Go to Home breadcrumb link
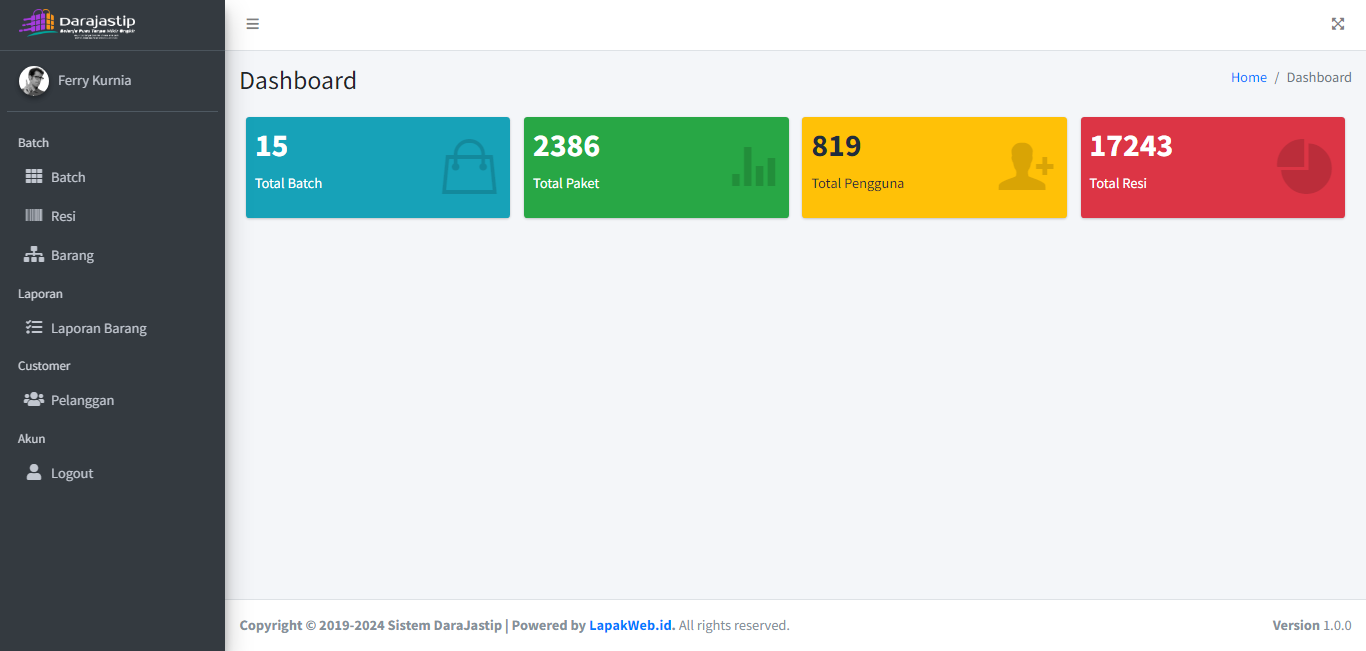This screenshot has height=651, width=1366. tap(1248, 77)
